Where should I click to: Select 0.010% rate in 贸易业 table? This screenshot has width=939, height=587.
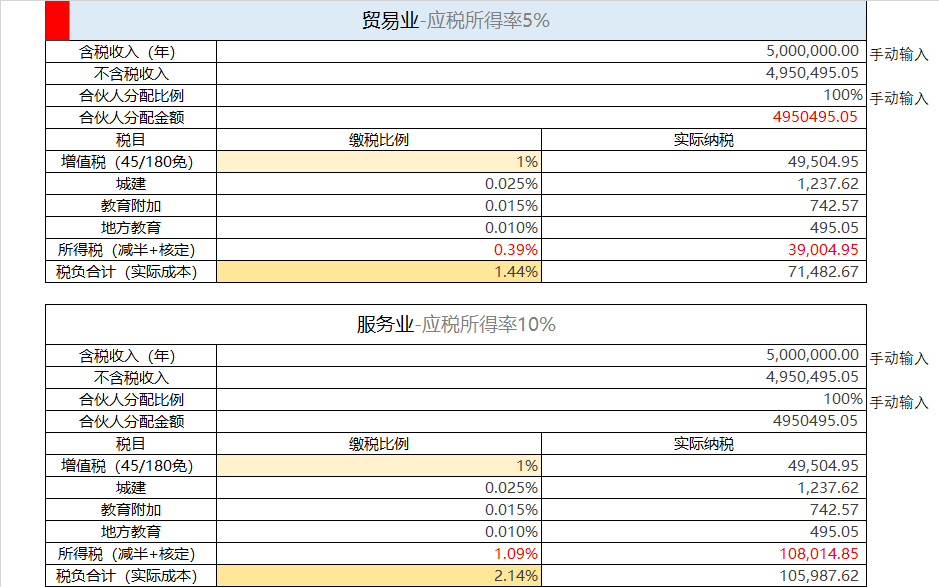(379, 228)
